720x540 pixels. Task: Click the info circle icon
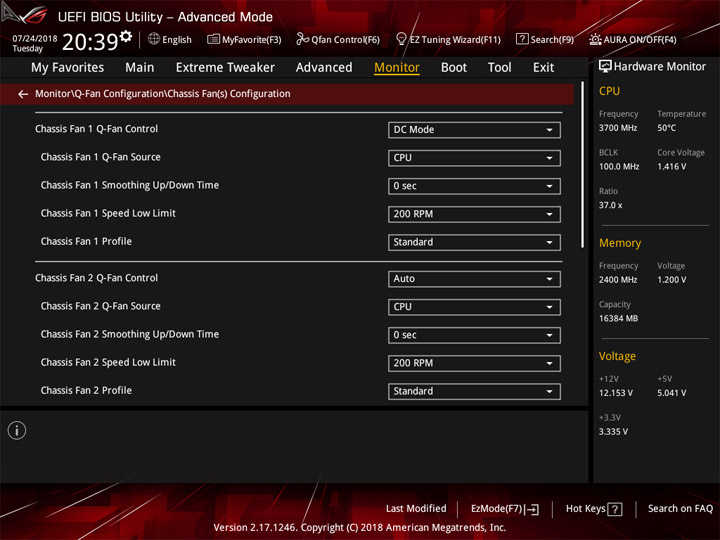(17, 430)
